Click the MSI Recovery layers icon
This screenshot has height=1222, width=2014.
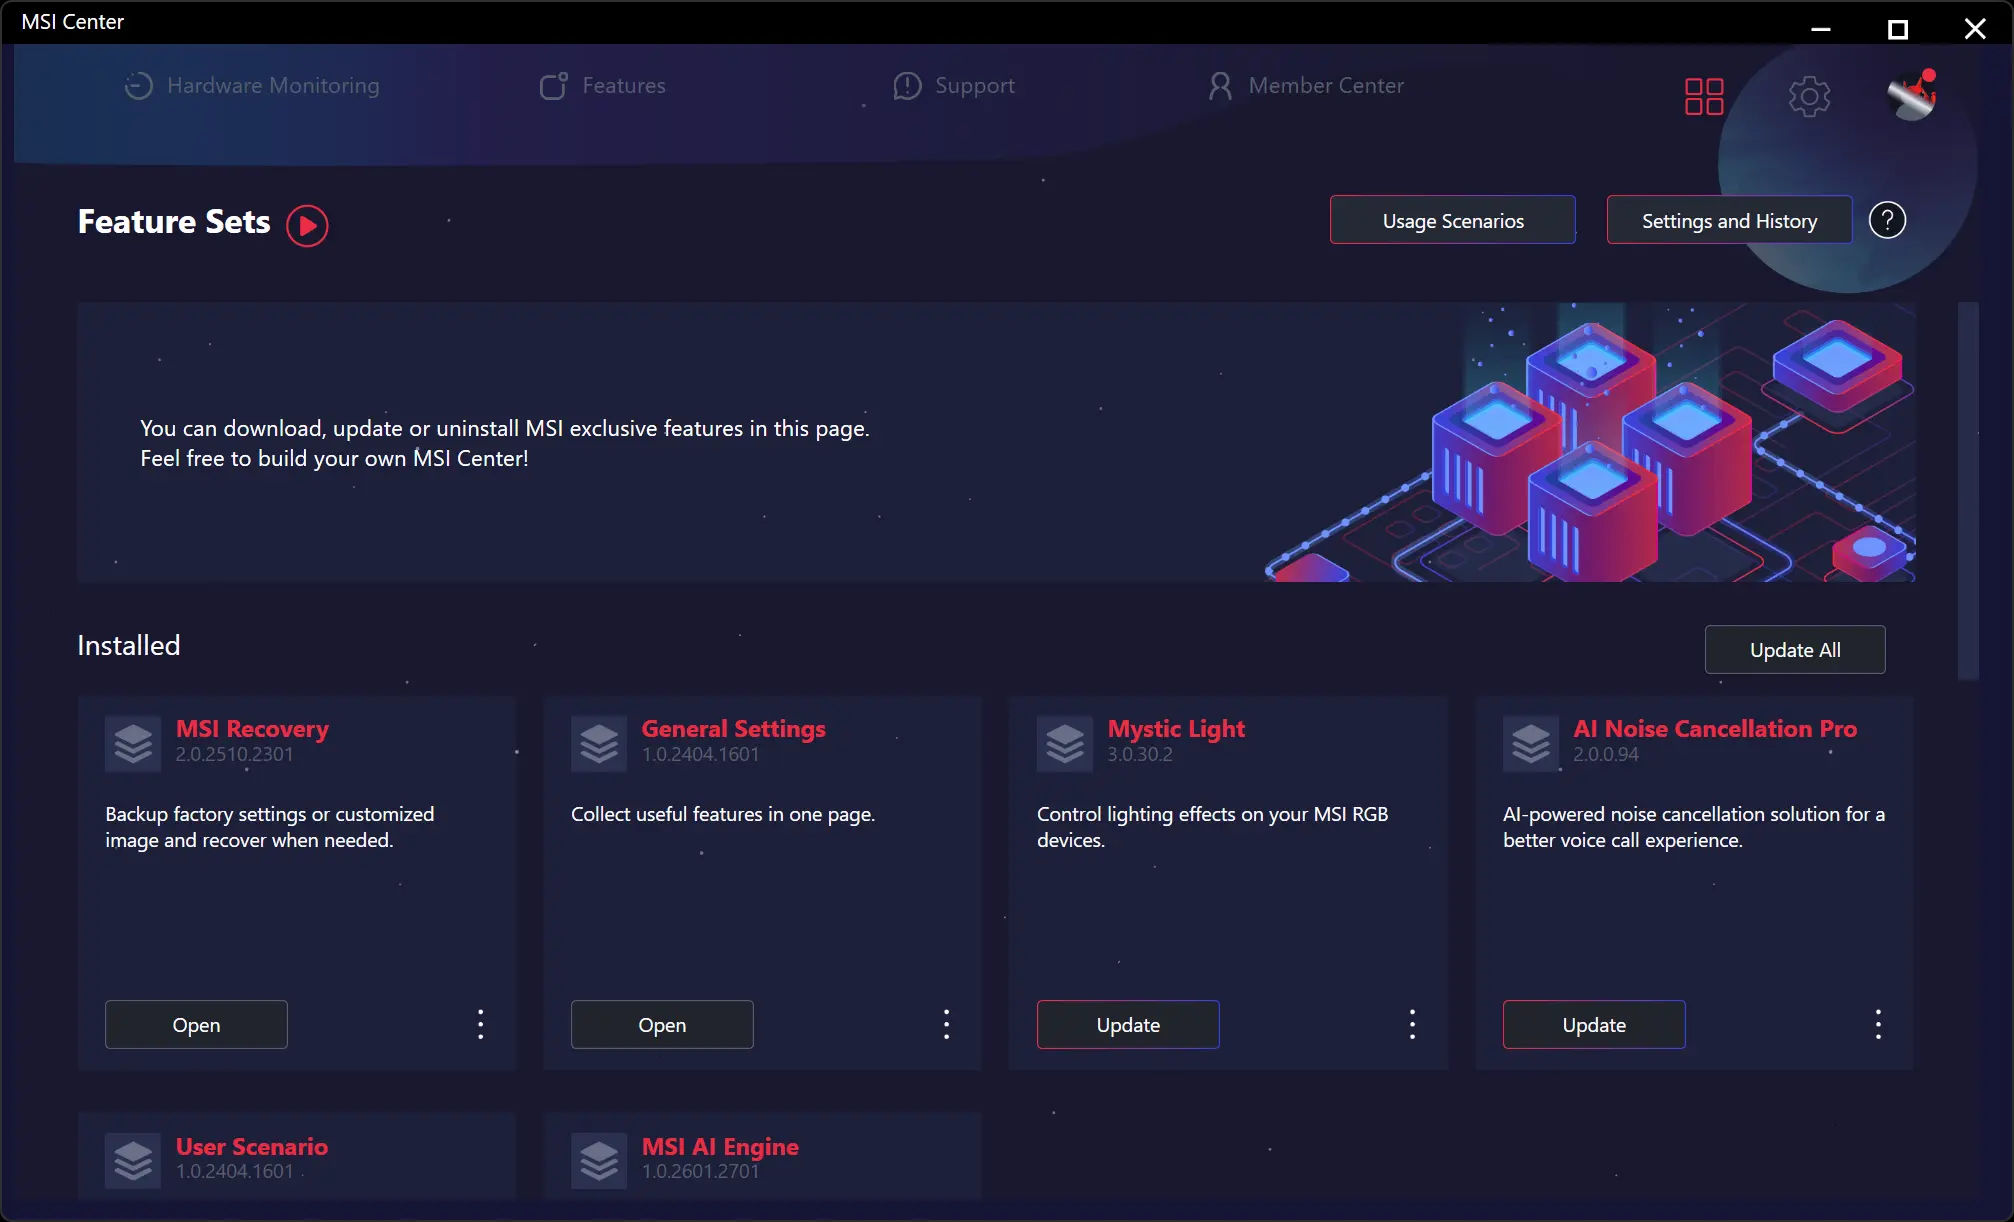pyautogui.click(x=133, y=744)
